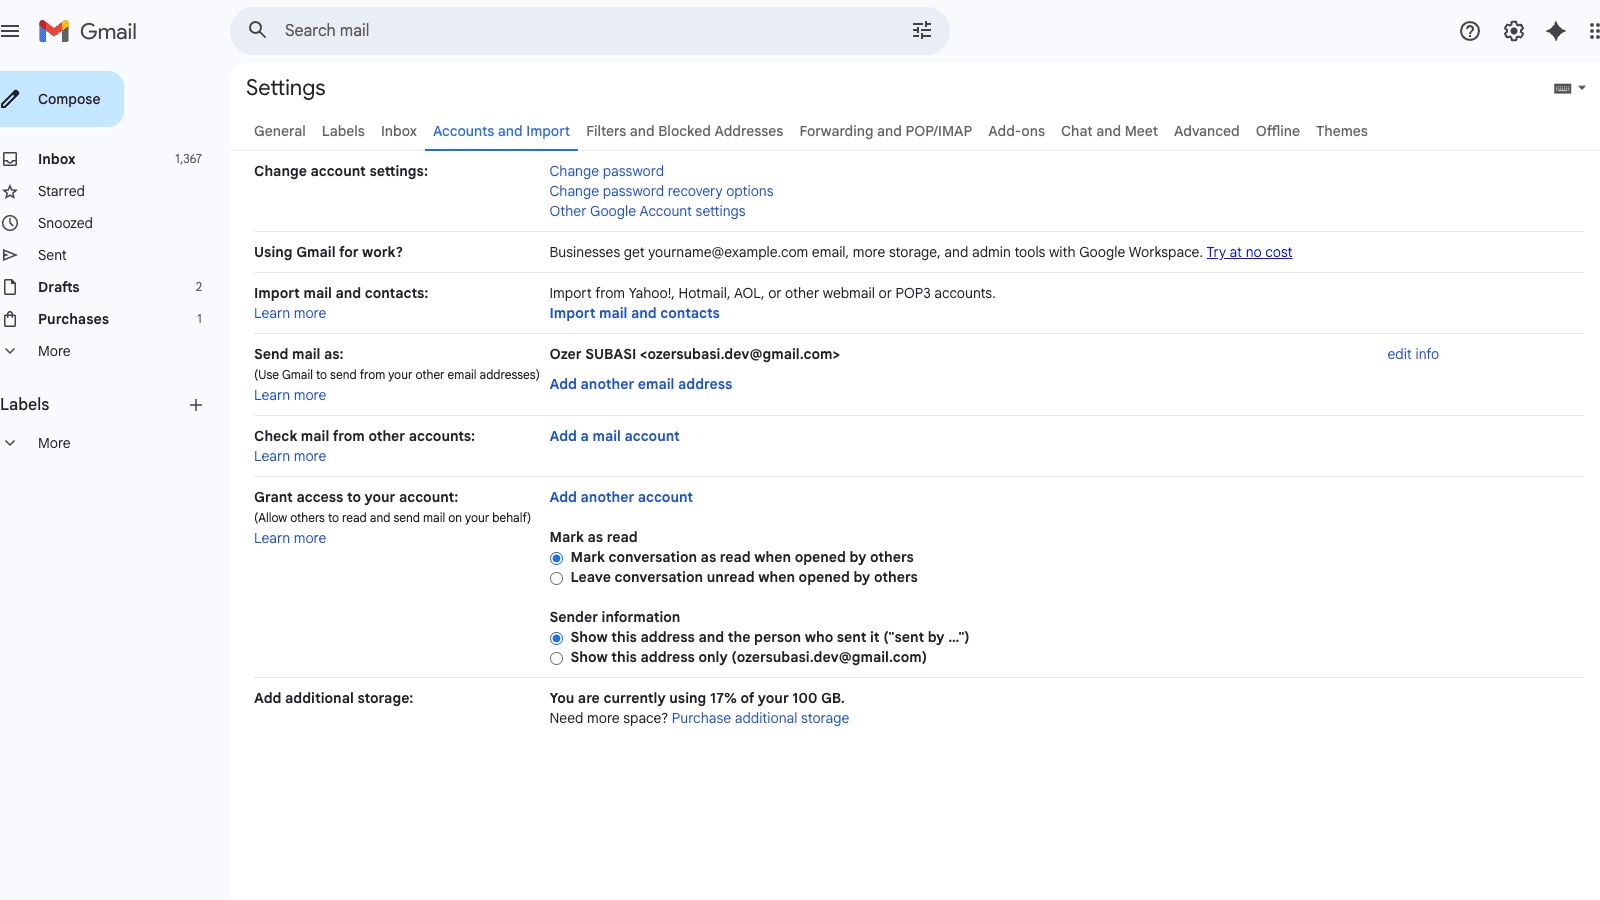Expand More under the Purchases folder

coord(54,351)
